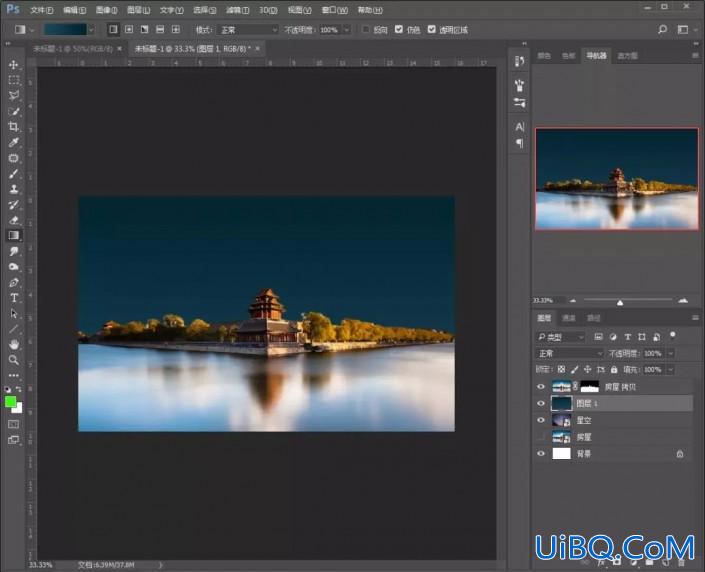This screenshot has height=572, width=705.
Task: Choose diamond gradient style
Action: [x=176, y=30]
